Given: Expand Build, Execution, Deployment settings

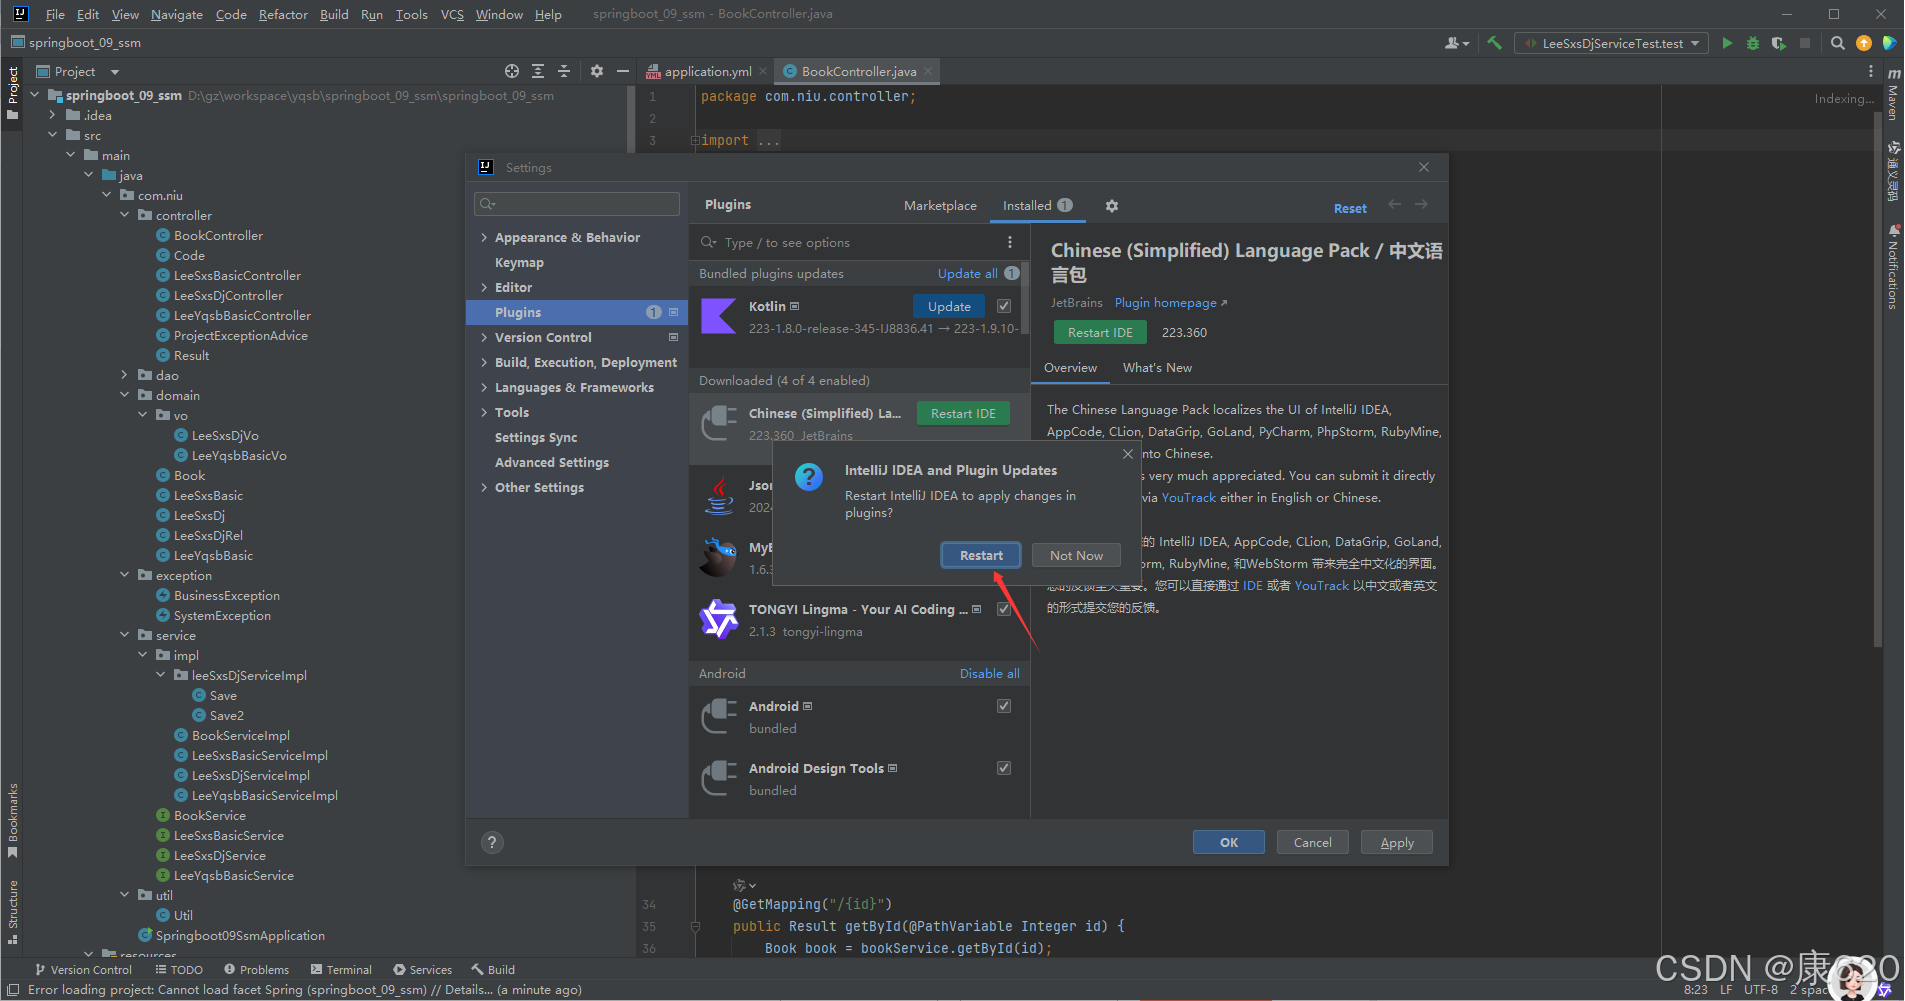Looking at the screenshot, I should click(x=484, y=362).
